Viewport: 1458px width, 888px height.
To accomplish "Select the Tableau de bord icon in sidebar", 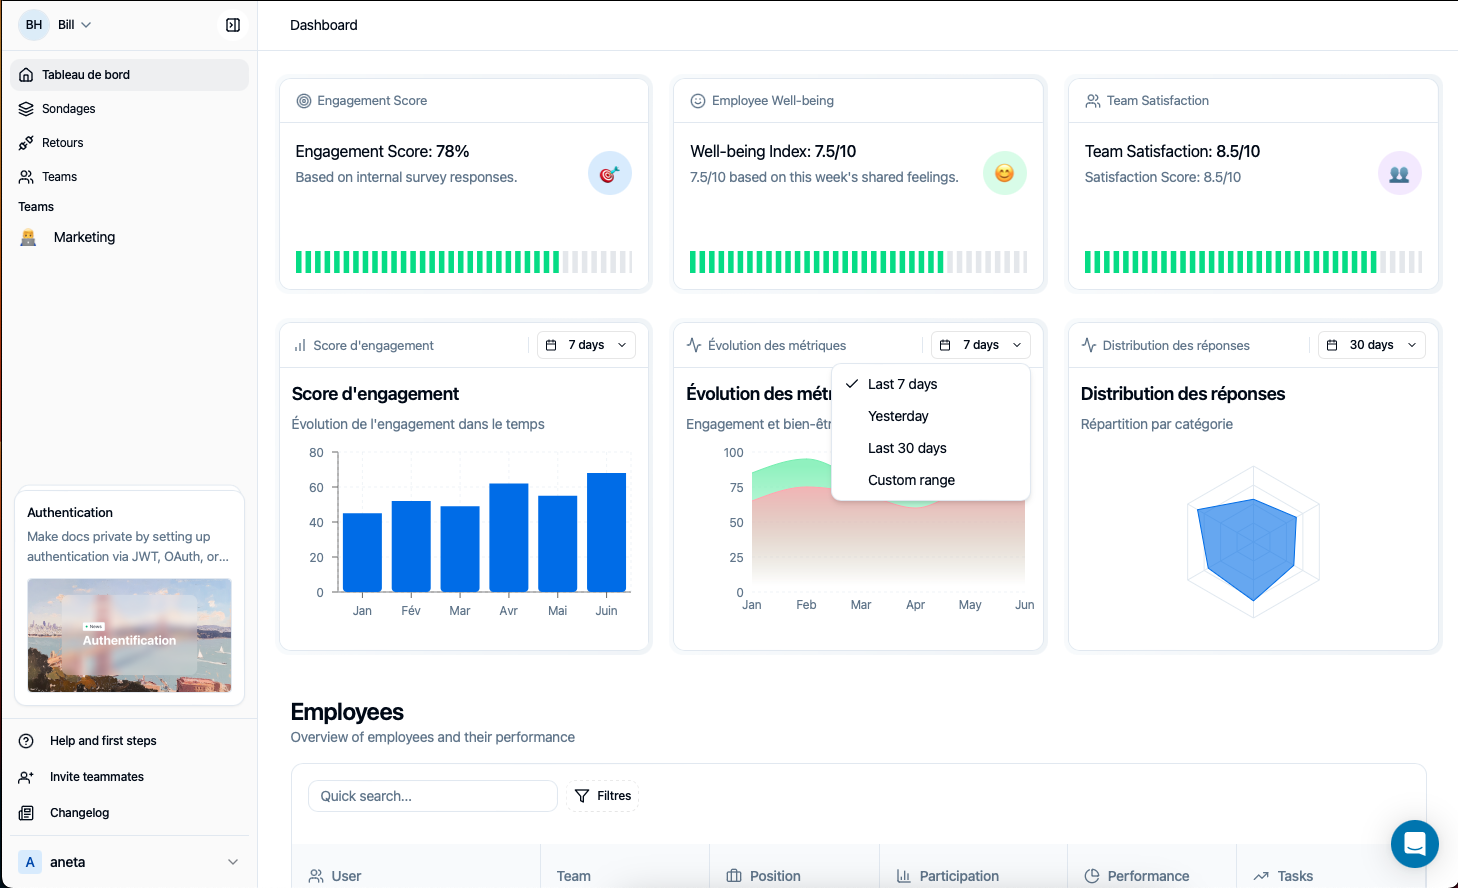I will click(24, 74).
